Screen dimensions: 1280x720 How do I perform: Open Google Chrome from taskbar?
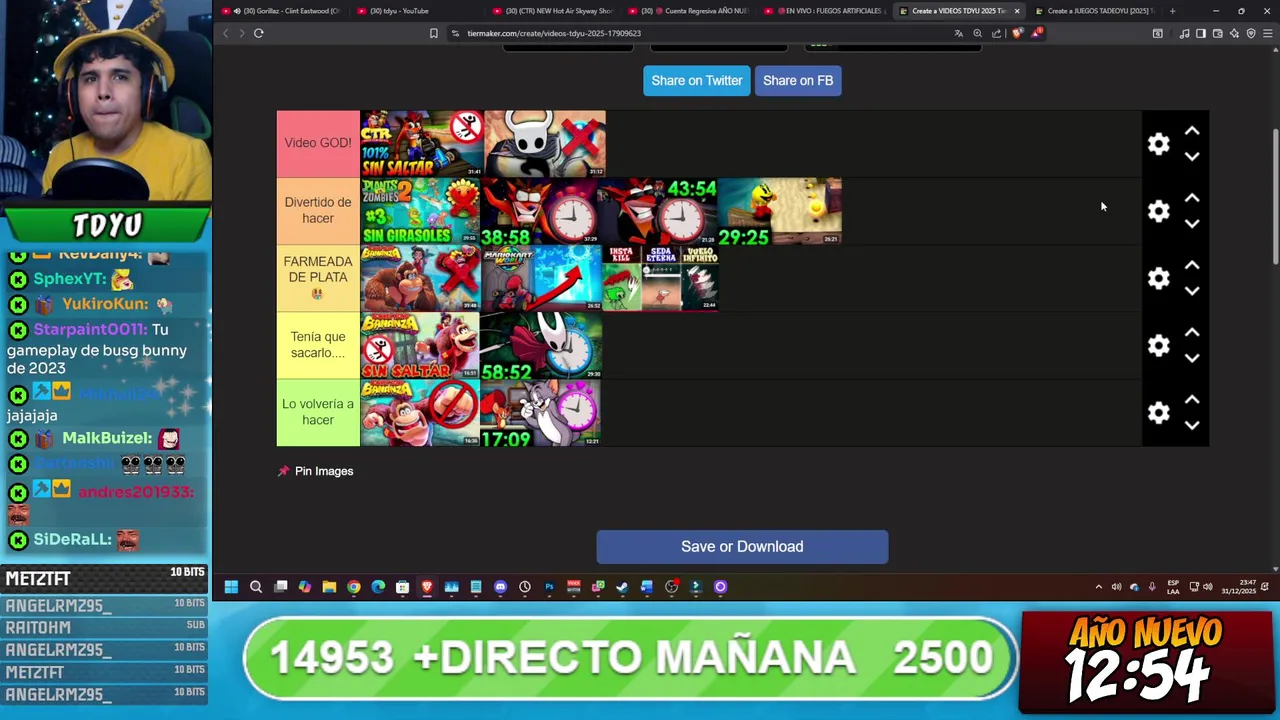354,587
